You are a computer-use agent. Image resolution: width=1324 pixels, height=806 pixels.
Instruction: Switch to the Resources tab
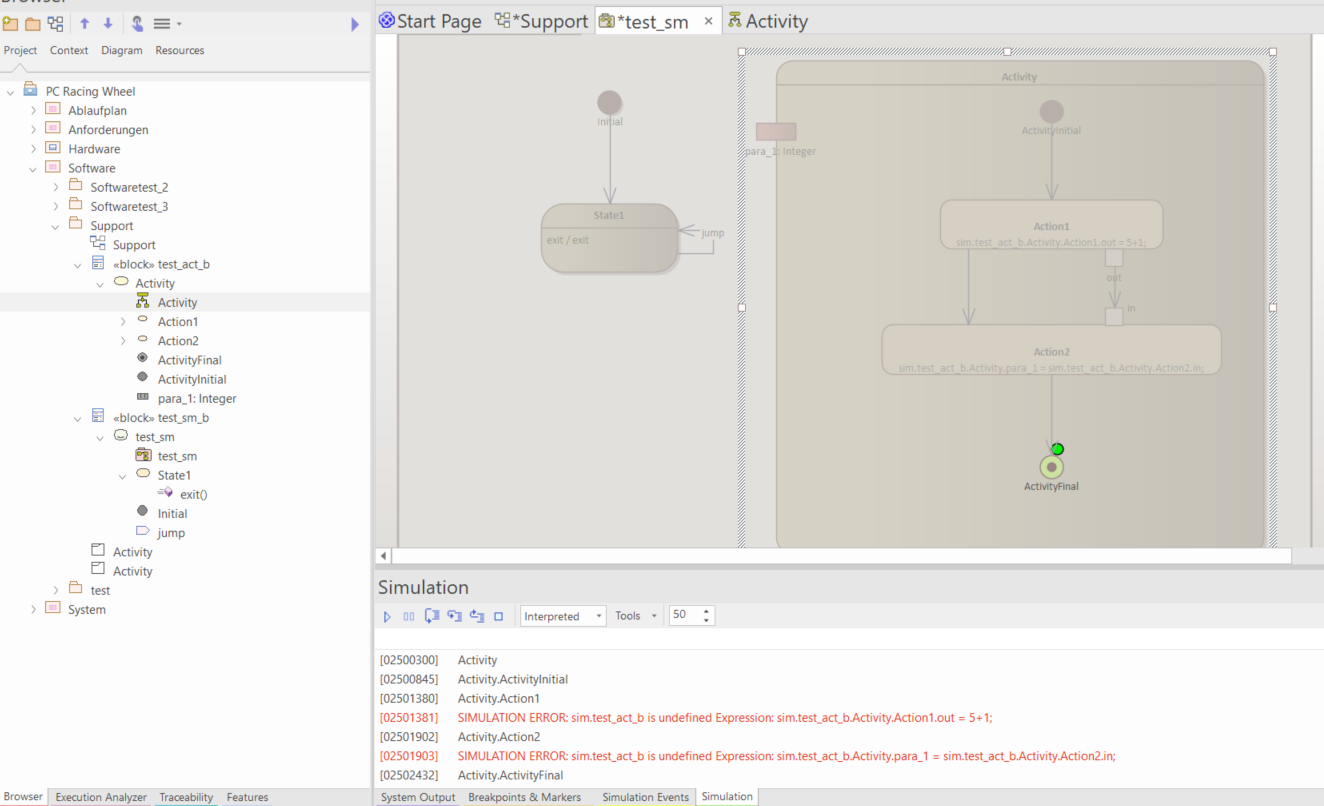(x=180, y=50)
